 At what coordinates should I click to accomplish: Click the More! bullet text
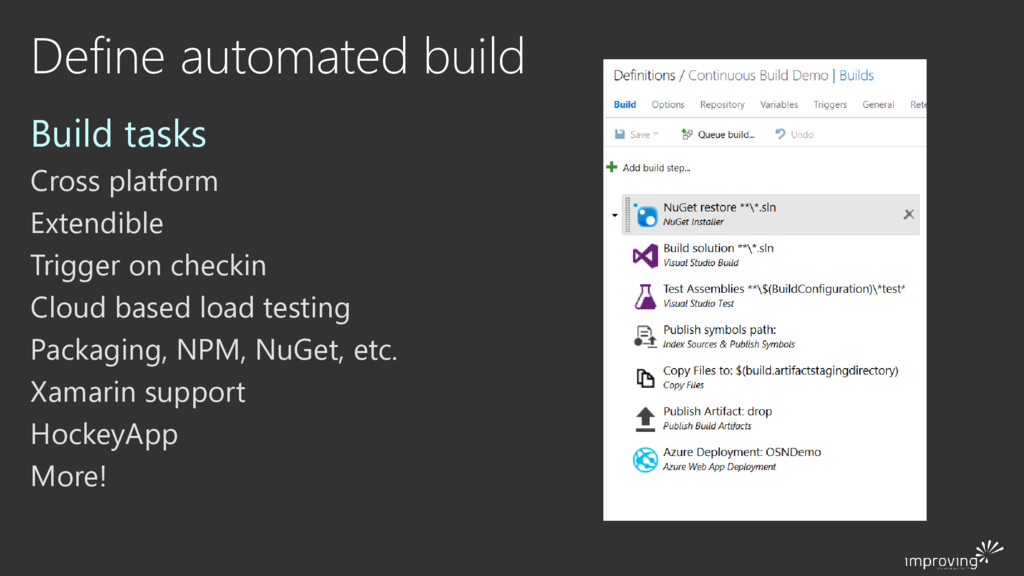[69, 477]
